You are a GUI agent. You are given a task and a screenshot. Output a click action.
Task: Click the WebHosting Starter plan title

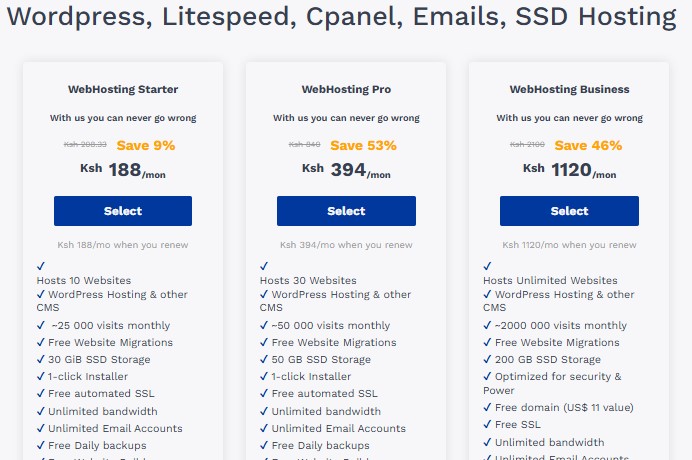pyautogui.click(x=122, y=89)
